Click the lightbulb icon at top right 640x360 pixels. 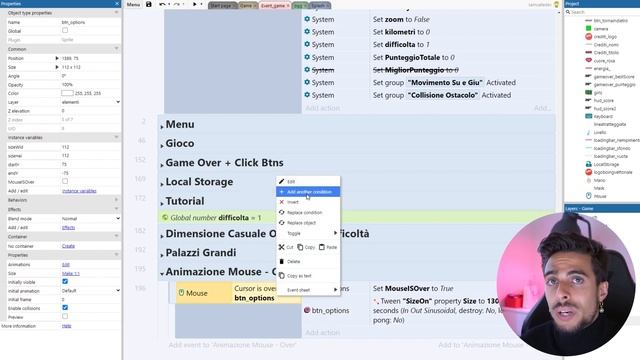point(556,4)
